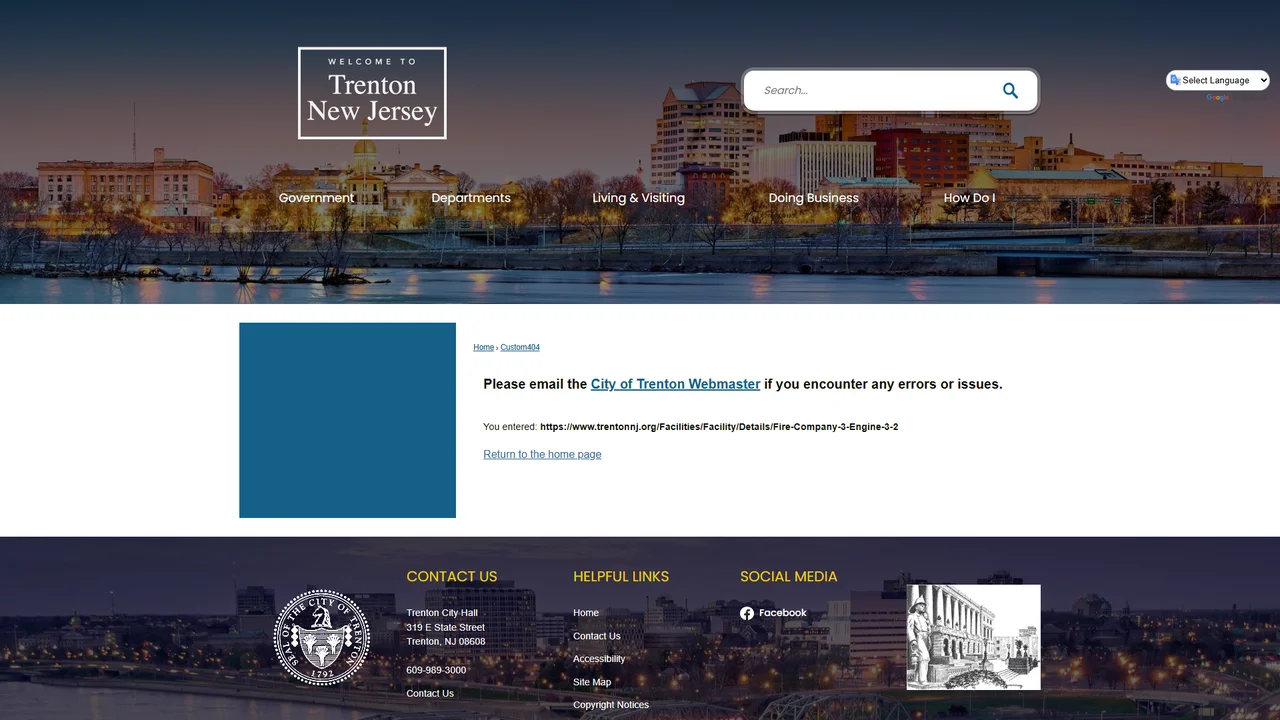This screenshot has height=720, width=1280.
Task: Click Return to the home page link
Action: [x=542, y=454]
